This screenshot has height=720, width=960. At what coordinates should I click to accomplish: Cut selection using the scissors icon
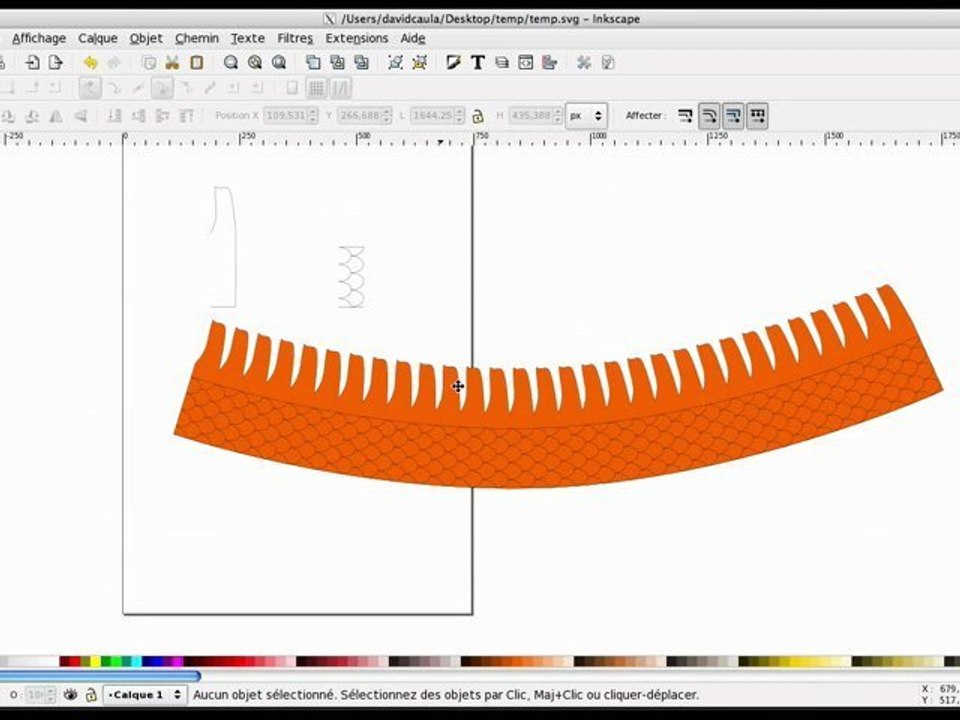click(173, 62)
